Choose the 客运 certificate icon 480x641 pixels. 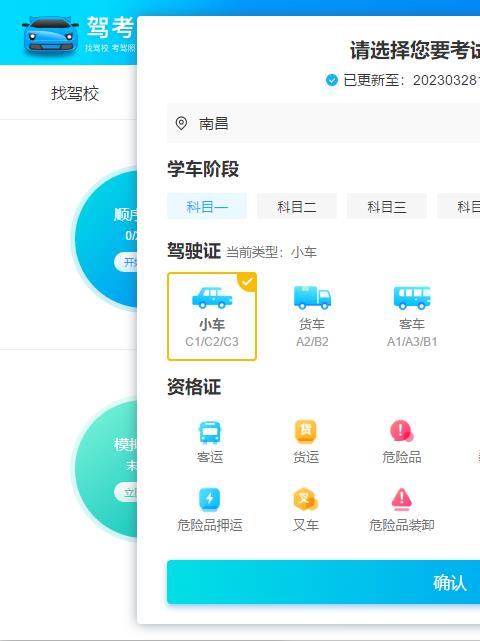(x=210, y=432)
